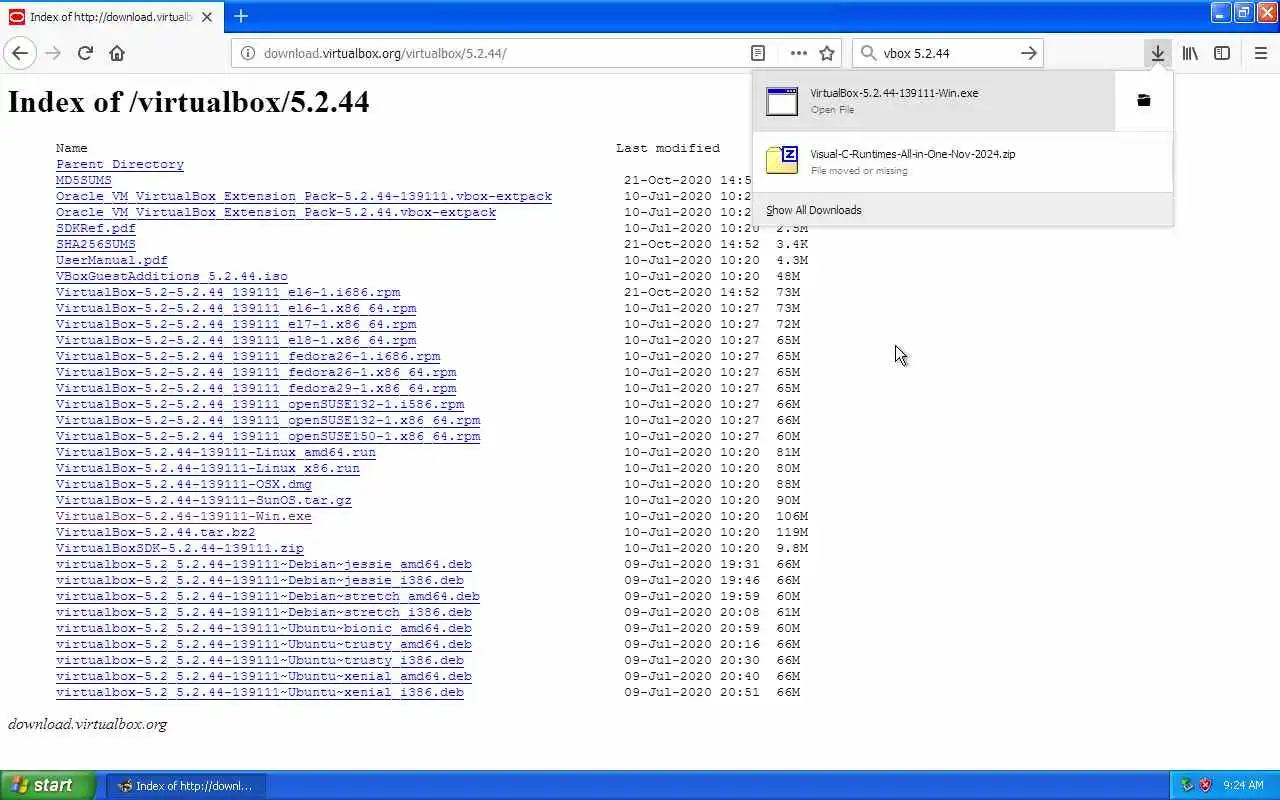Open SHA256SUMS link
This screenshot has width=1280, height=800.
(96, 244)
